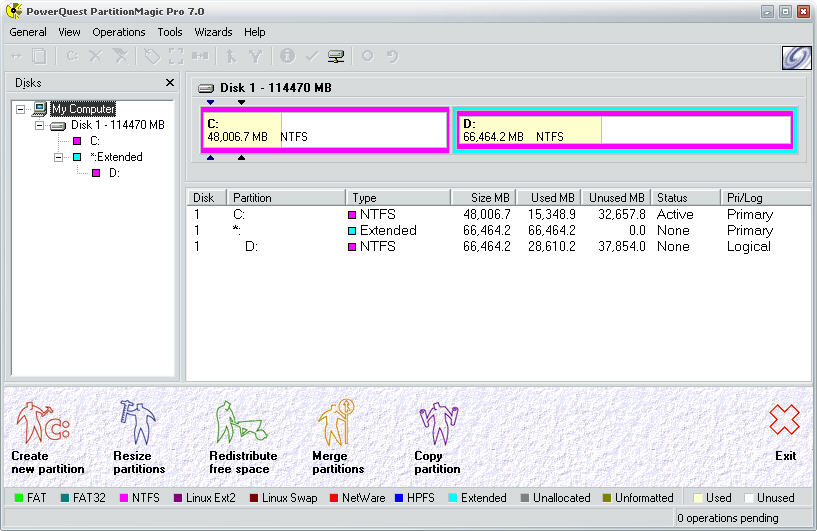Click the FAT32 legend swatch

click(x=65, y=498)
